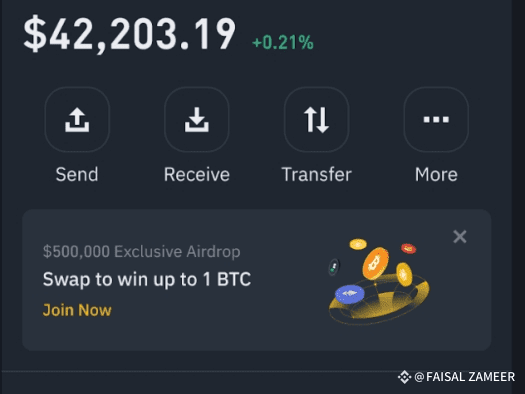This screenshot has height=394, width=525.
Task: Tap the small yellow coin atop the artwork
Action: [358, 244]
